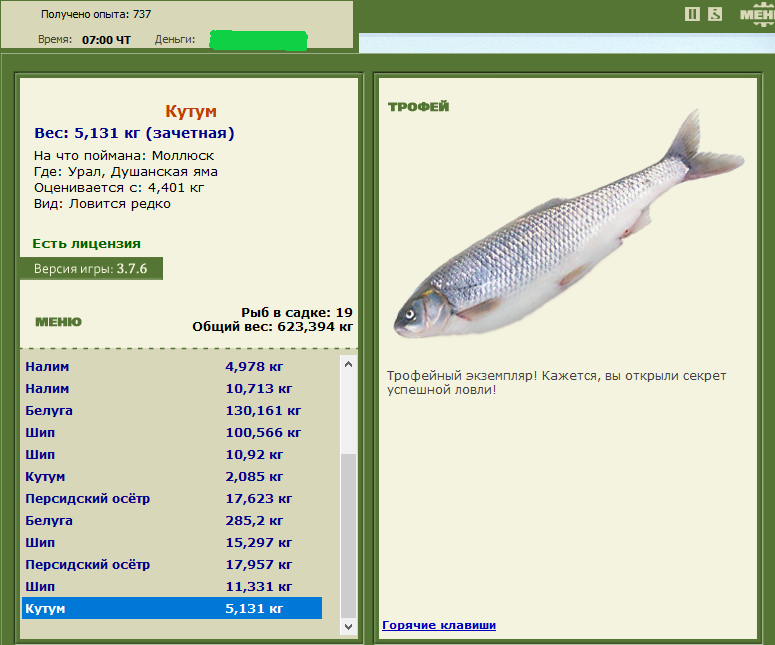
Task: Select the Налим 10,713 кг row
Action: pos(172,388)
